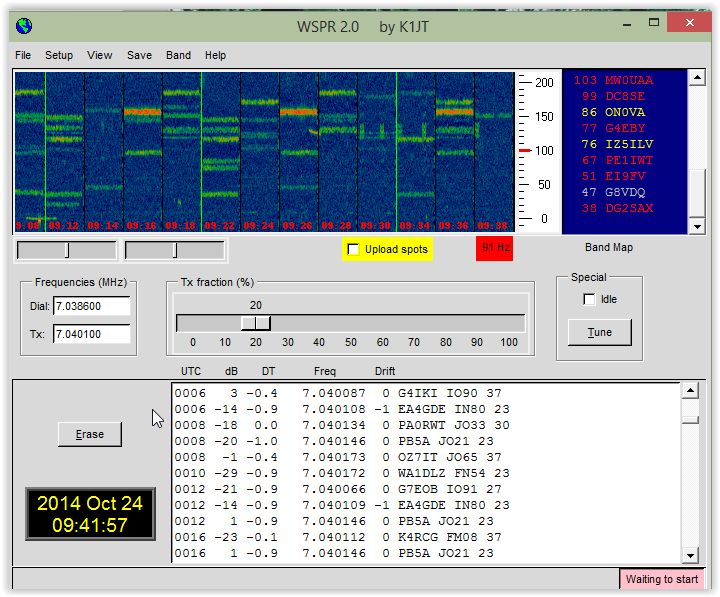
Task: Click the Band Map scroll up arrow
Action: pos(698,78)
